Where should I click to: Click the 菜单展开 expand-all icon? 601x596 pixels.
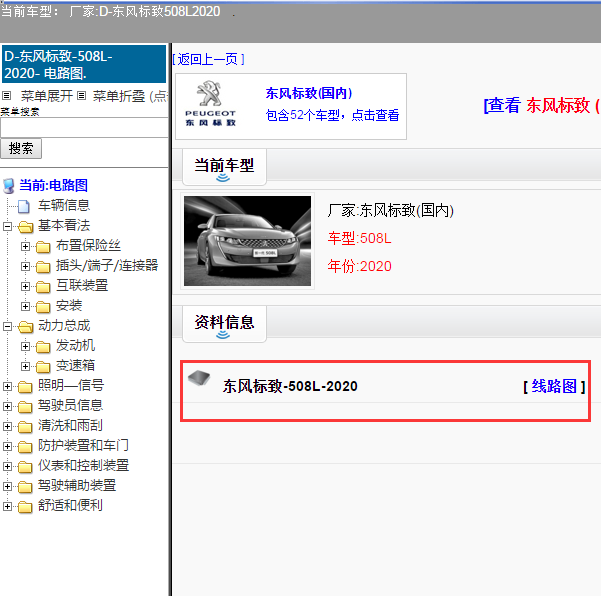[7, 95]
